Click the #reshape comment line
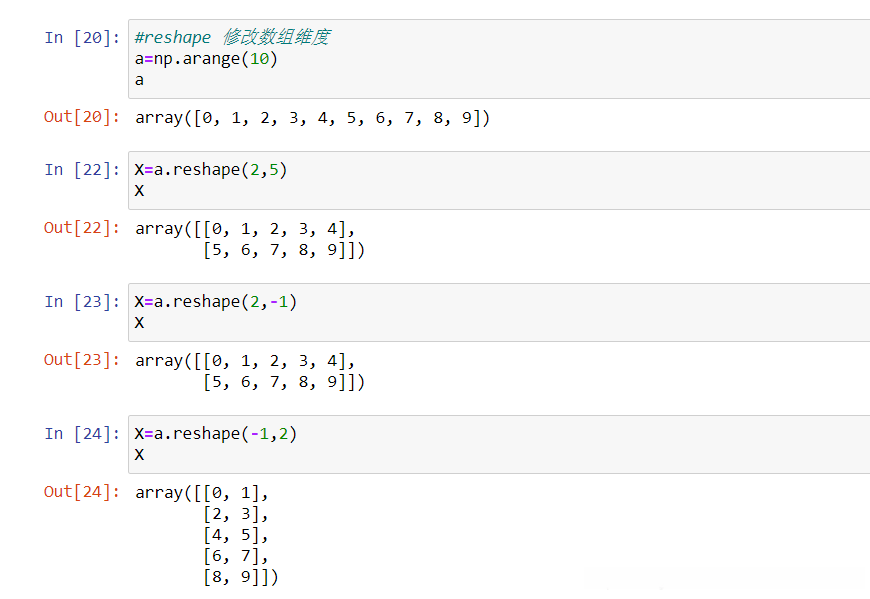The height and width of the screenshot is (599, 870). click(232, 37)
